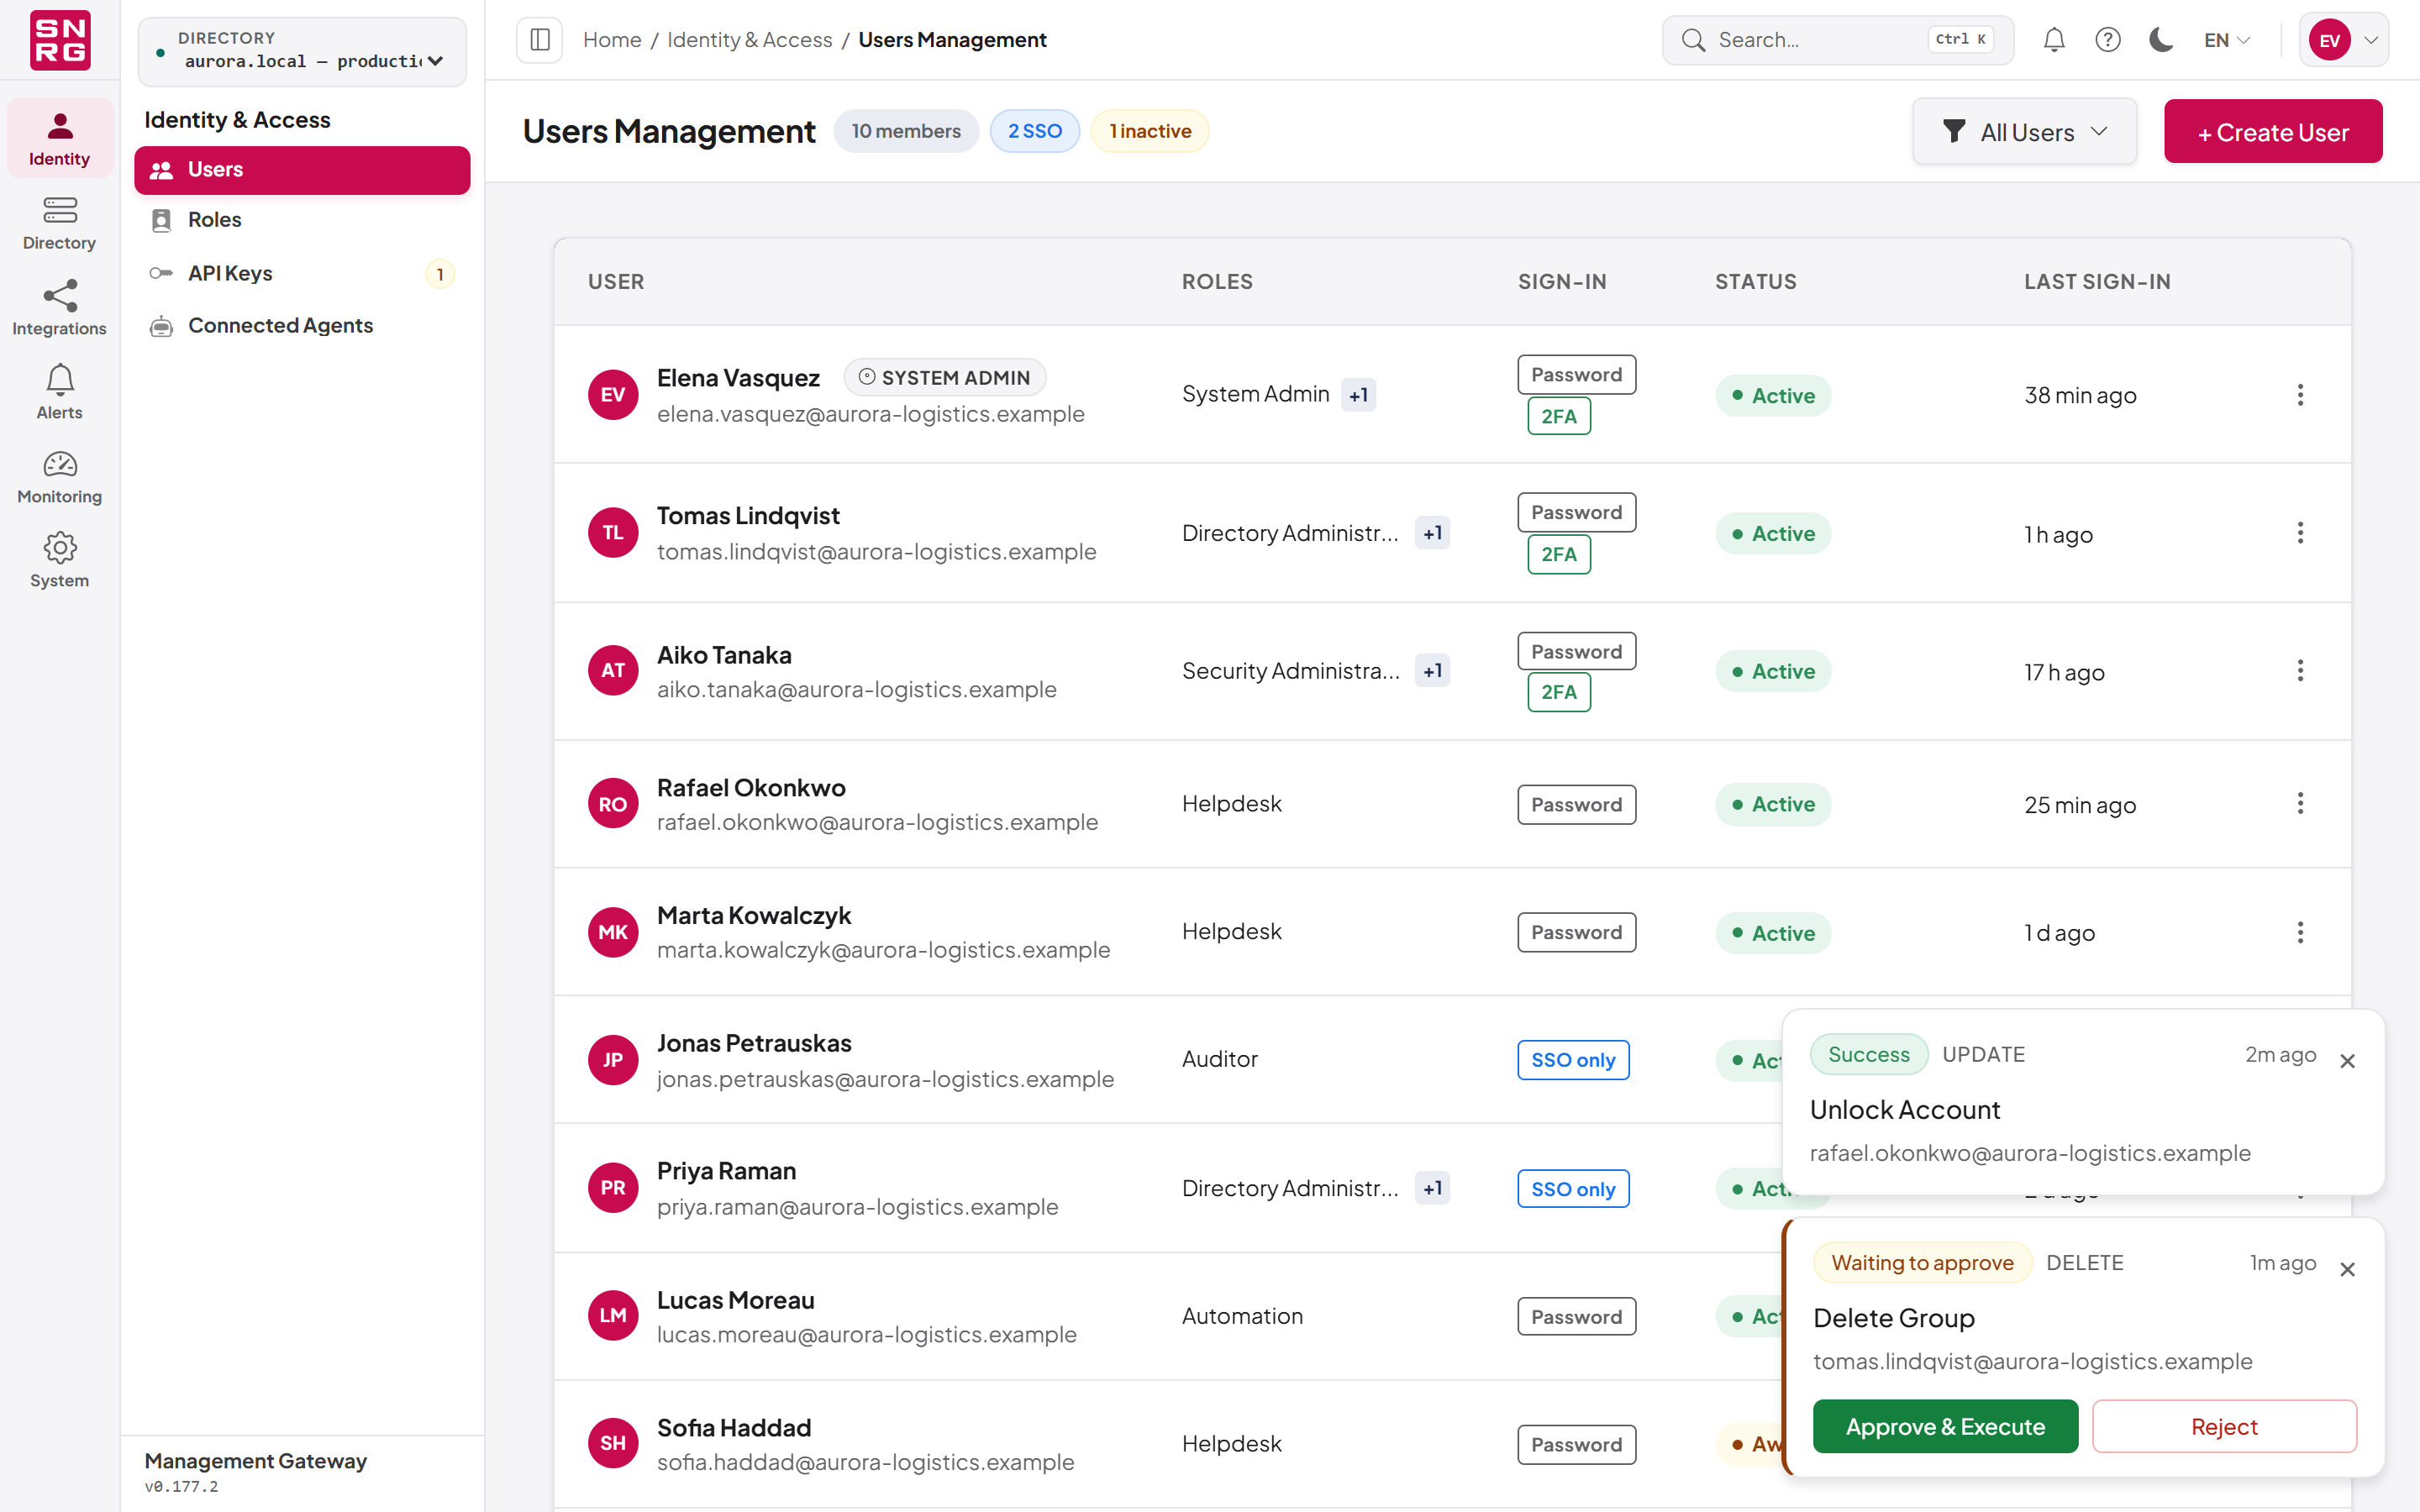Expand extra roles +1 for Aiko Tanaka

[x=1433, y=671]
